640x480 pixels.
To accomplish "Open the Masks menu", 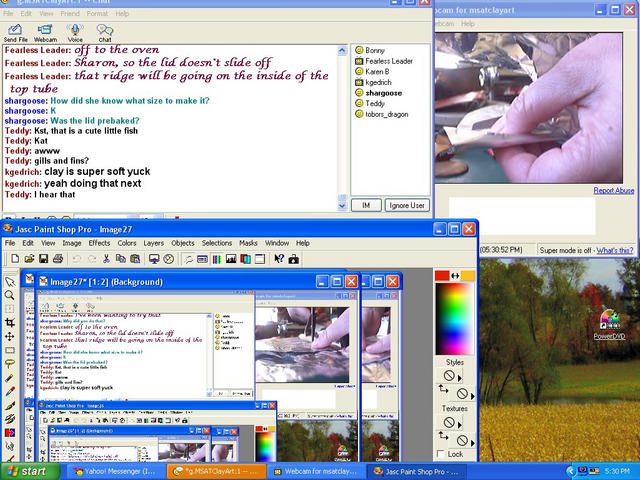I will (248, 243).
